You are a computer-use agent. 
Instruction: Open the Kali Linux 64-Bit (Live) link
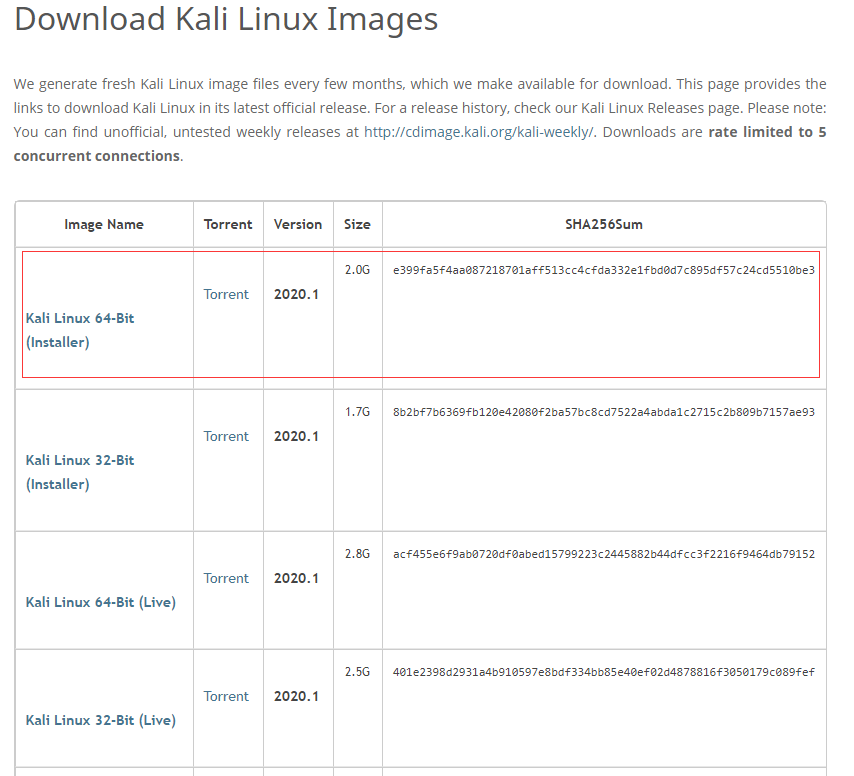point(101,602)
